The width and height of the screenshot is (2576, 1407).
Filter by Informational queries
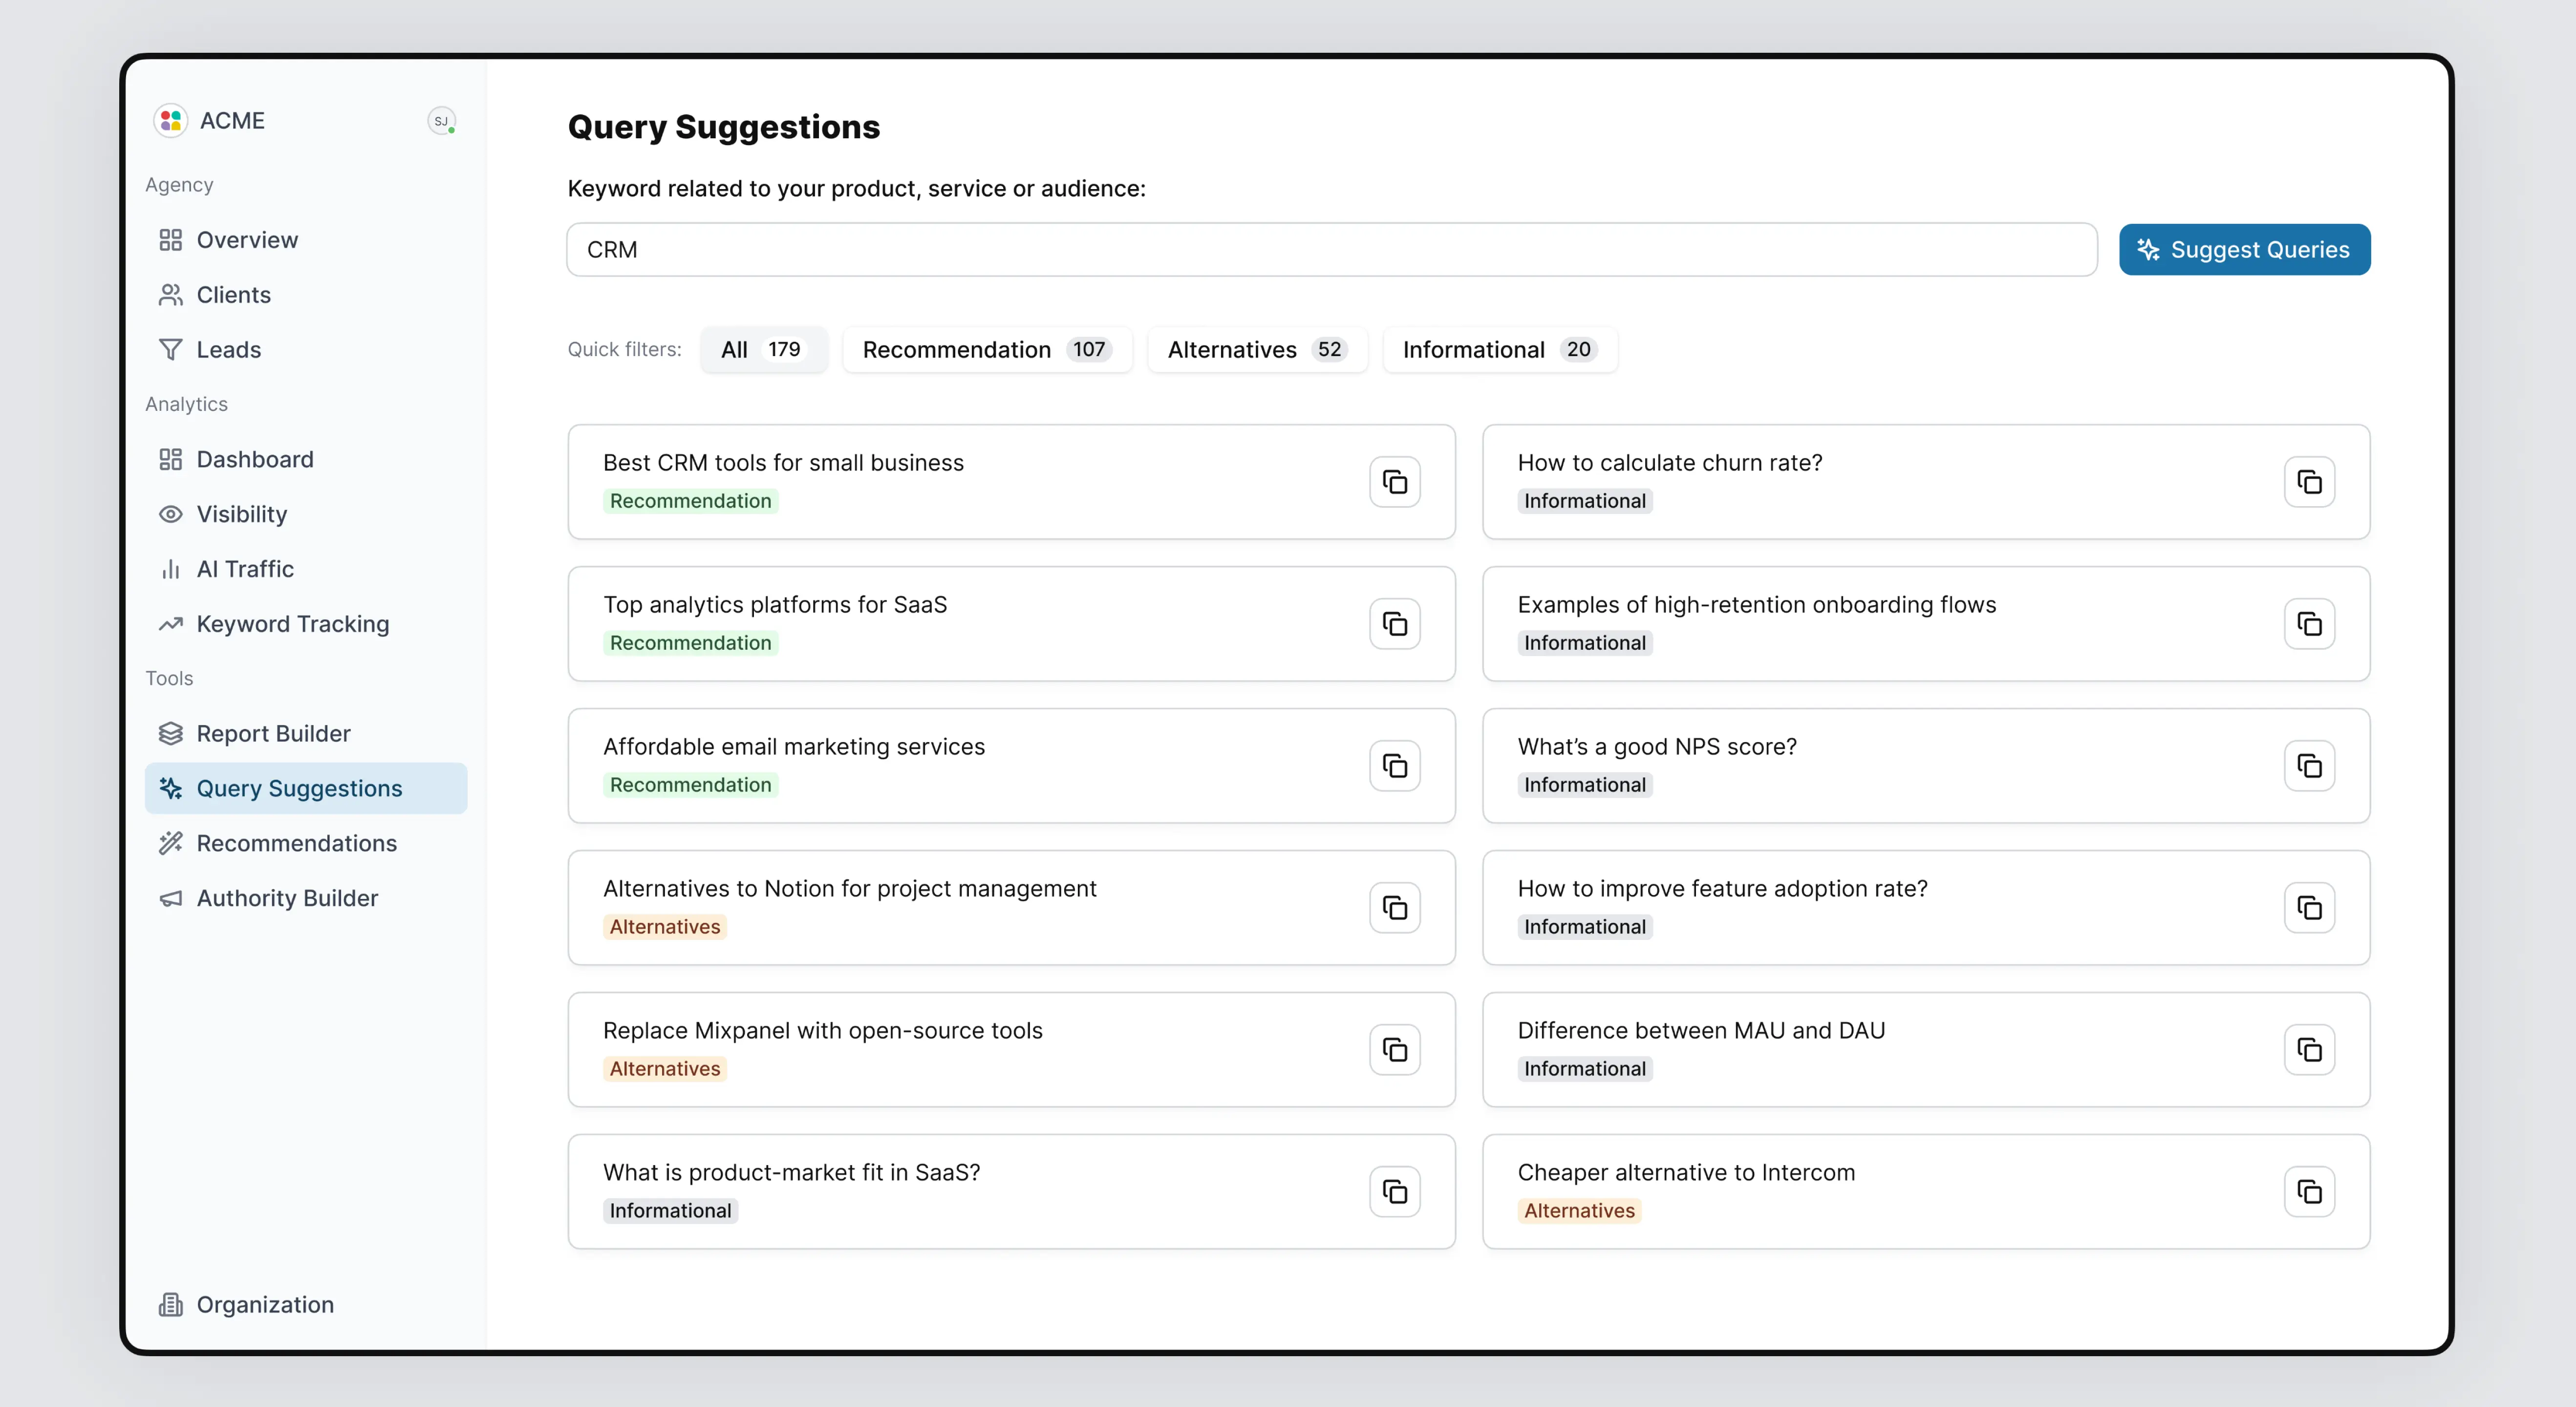pos(1498,350)
